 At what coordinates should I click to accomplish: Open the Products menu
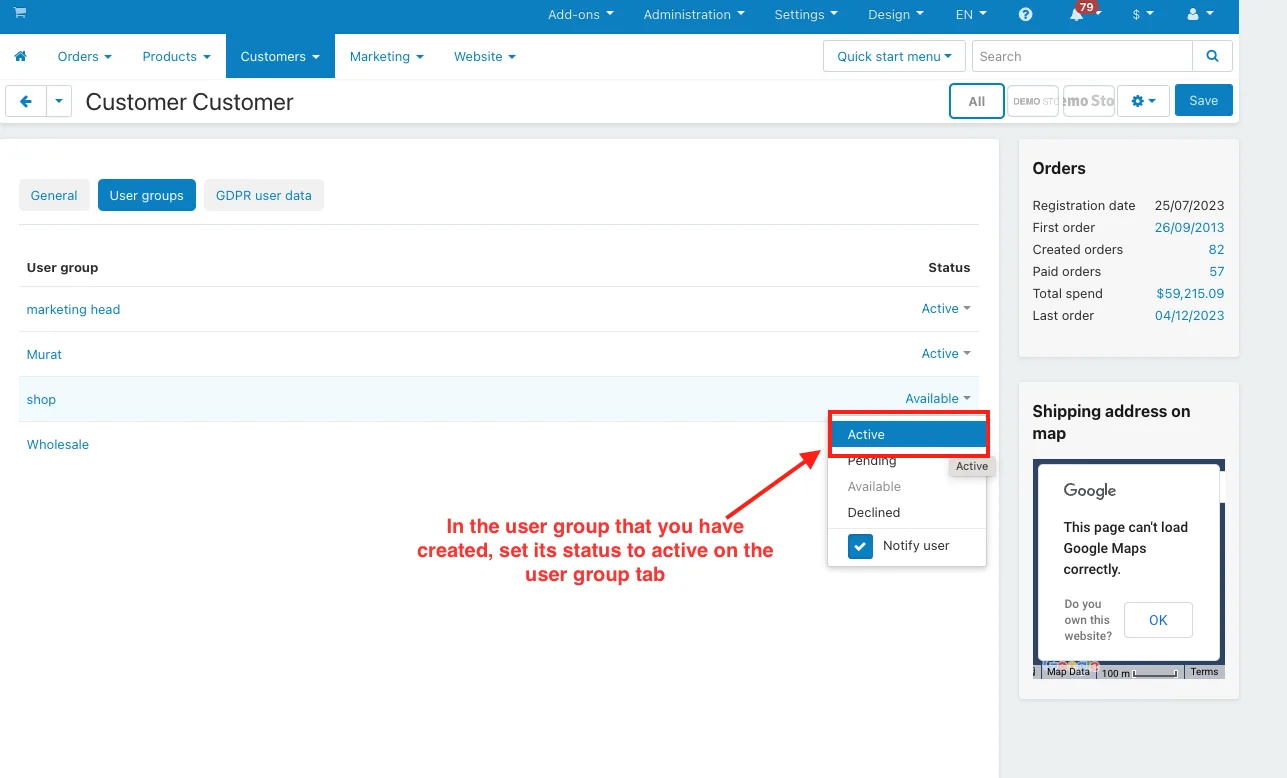(176, 57)
